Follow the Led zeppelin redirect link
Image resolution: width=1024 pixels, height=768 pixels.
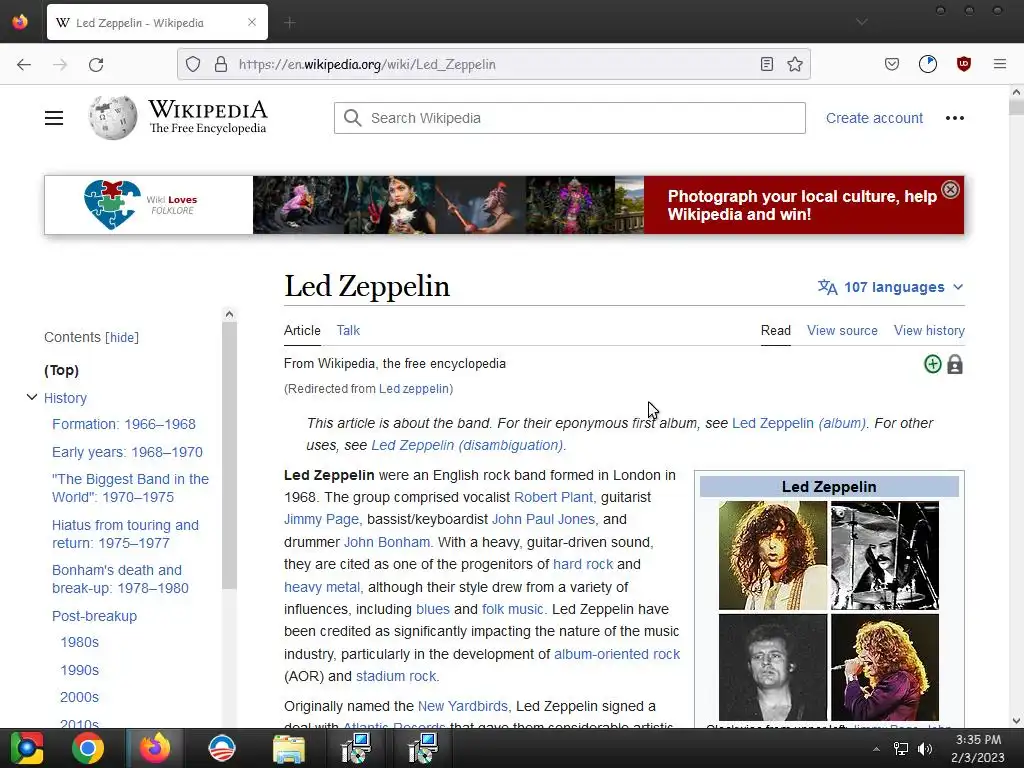coord(414,389)
